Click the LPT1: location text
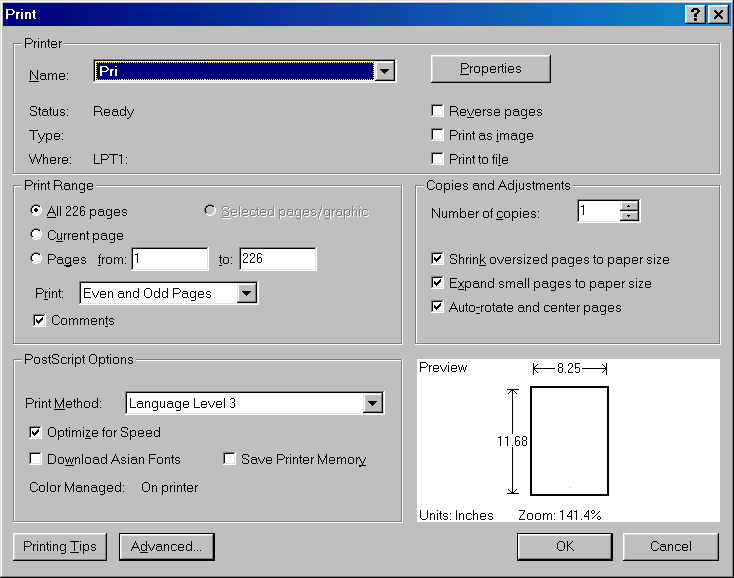Image resolution: width=734 pixels, height=578 pixels. point(110,159)
